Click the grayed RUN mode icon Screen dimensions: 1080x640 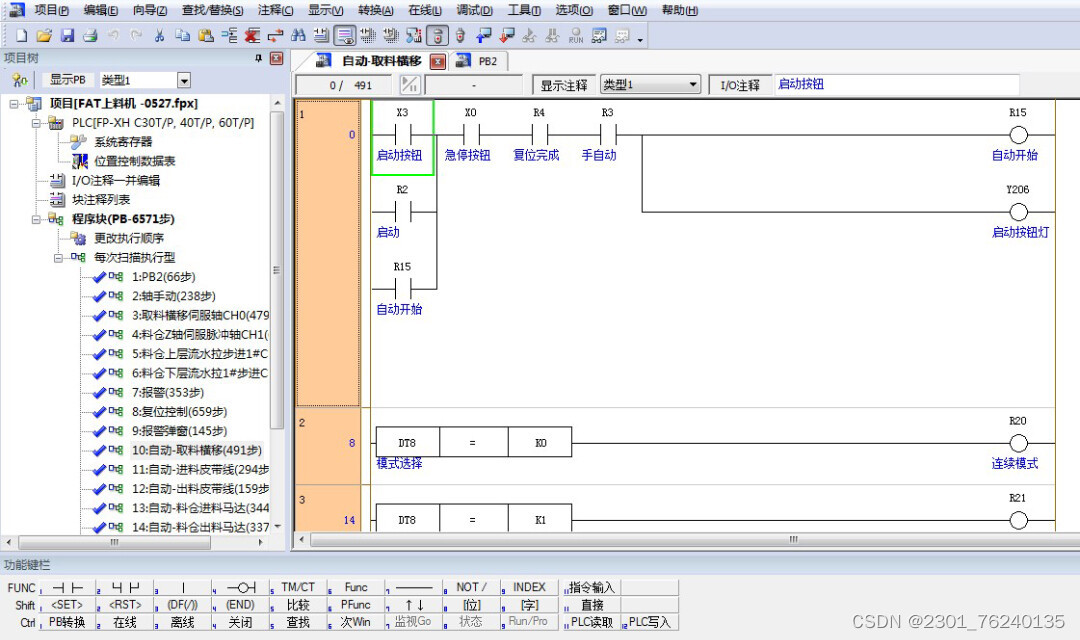[x=576, y=35]
